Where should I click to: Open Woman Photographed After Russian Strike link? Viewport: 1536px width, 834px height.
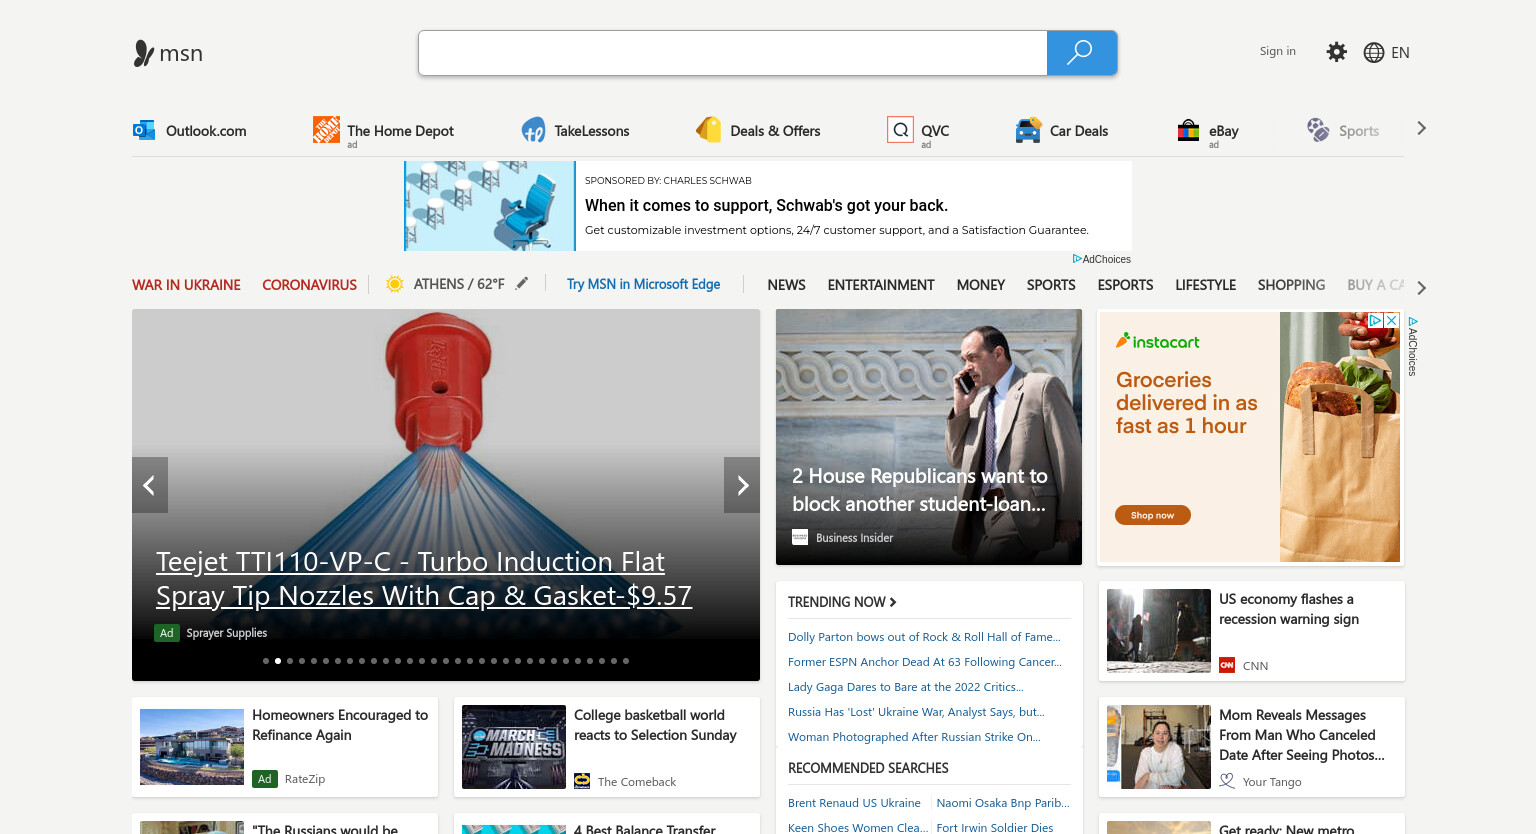(914, 737)
